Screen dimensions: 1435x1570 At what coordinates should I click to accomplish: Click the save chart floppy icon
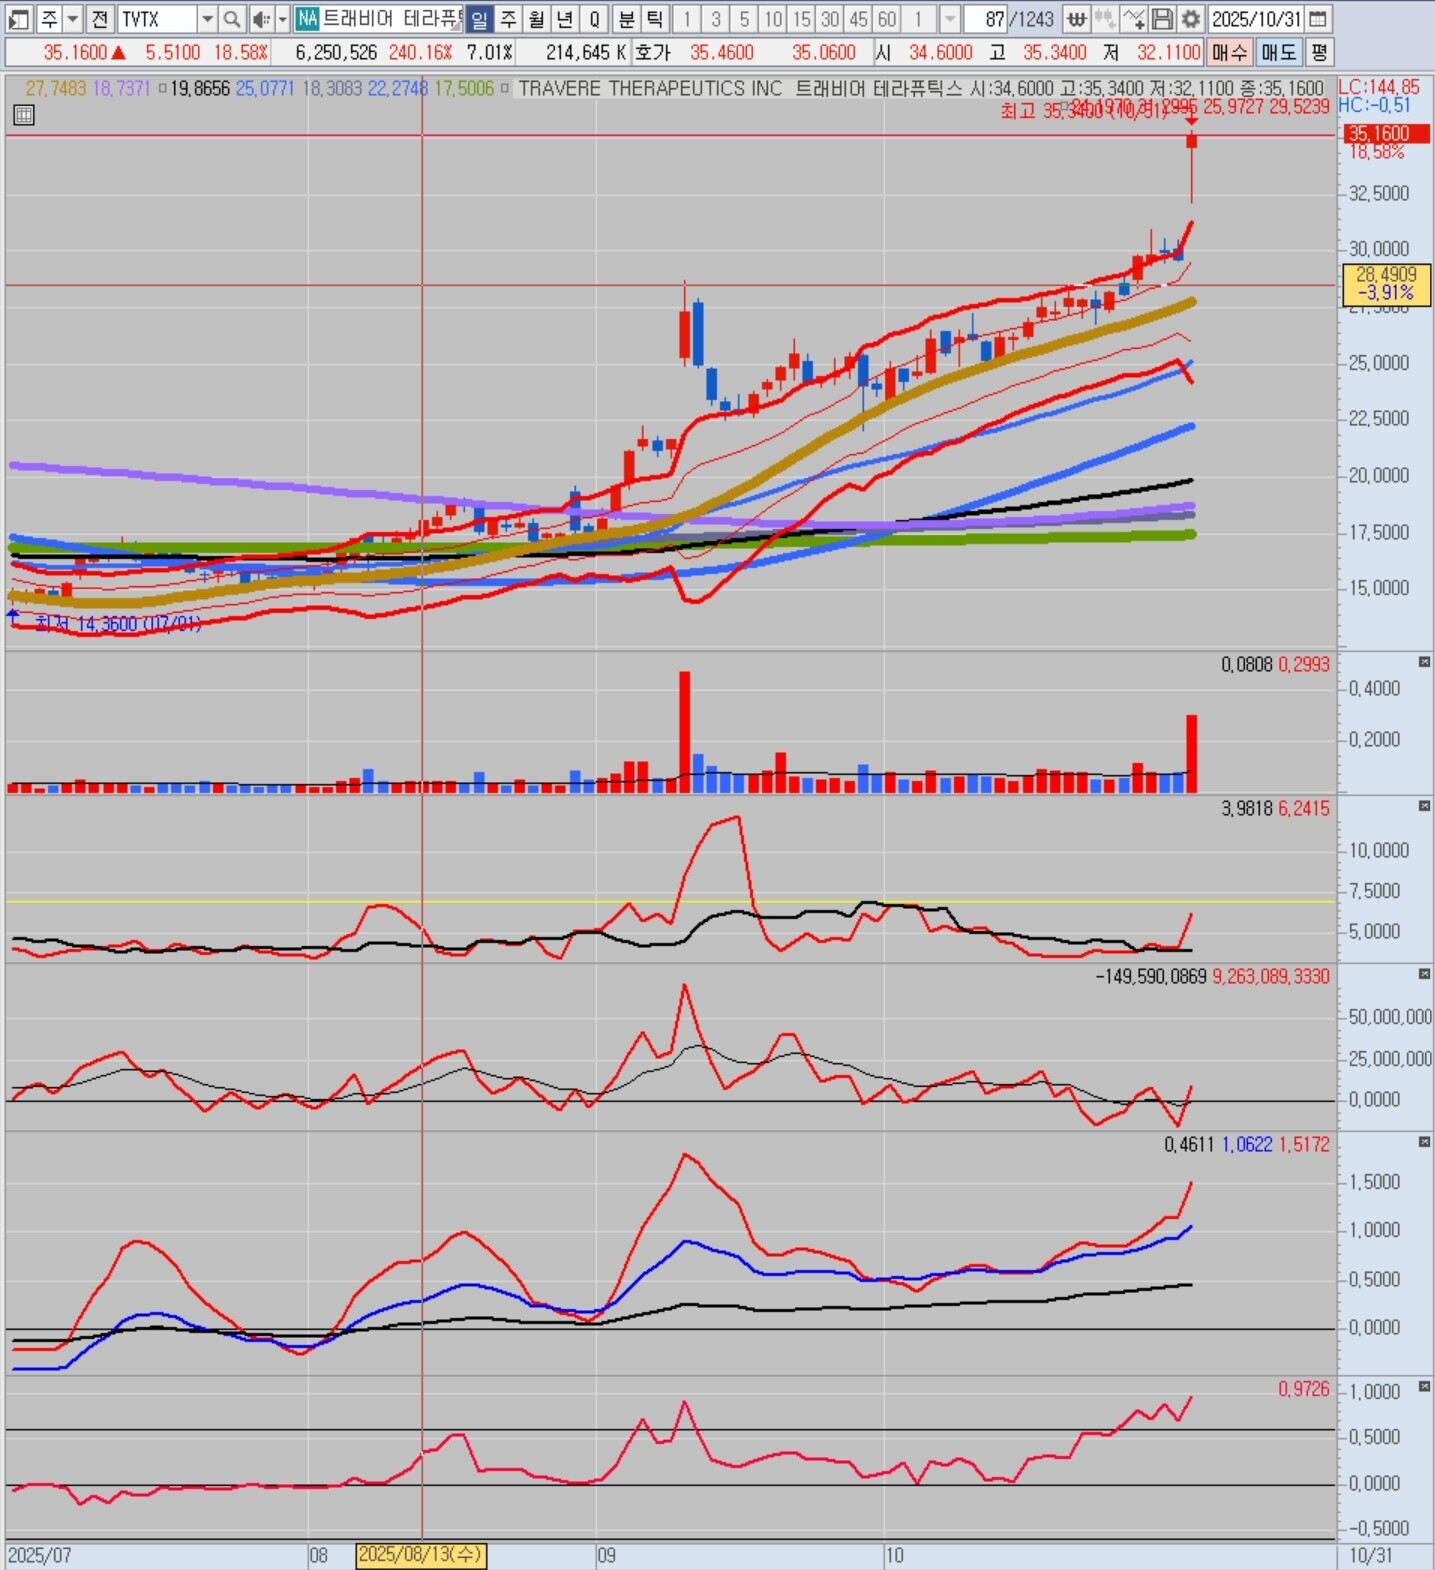click(1162, 19)
